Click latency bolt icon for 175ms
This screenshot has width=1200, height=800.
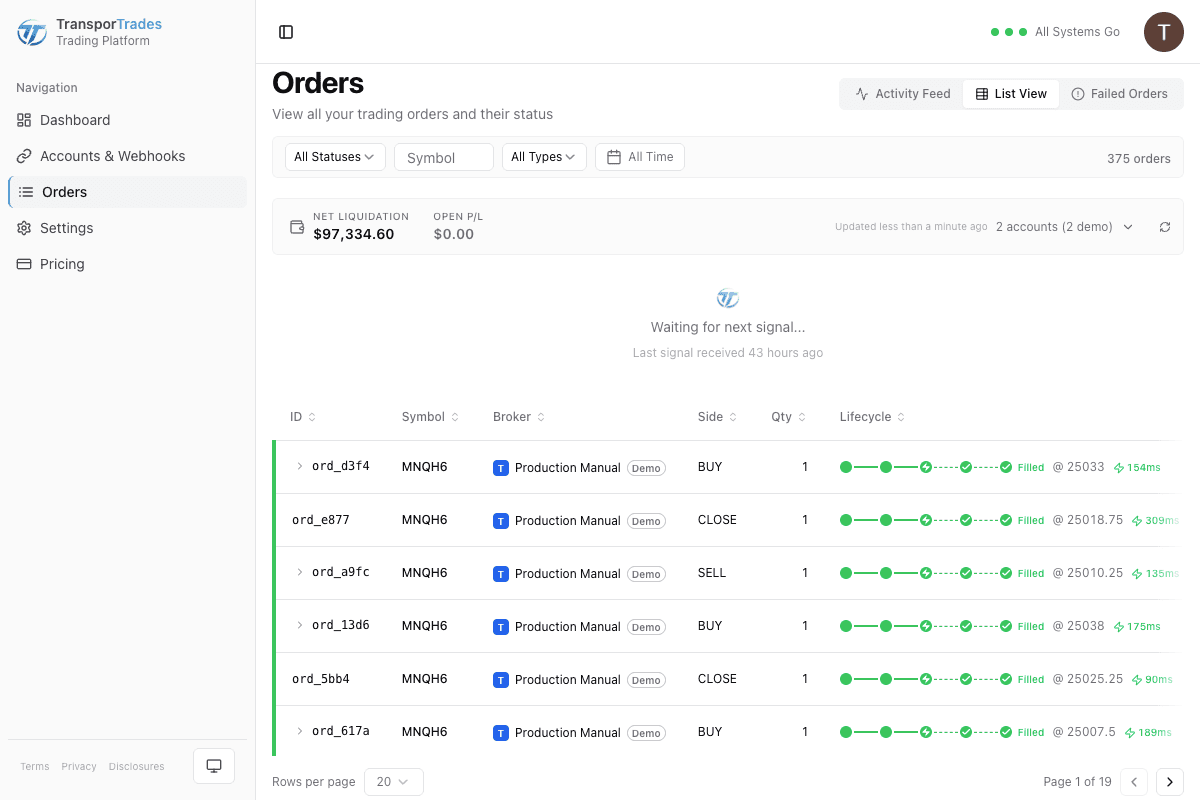click(1119, 627)
